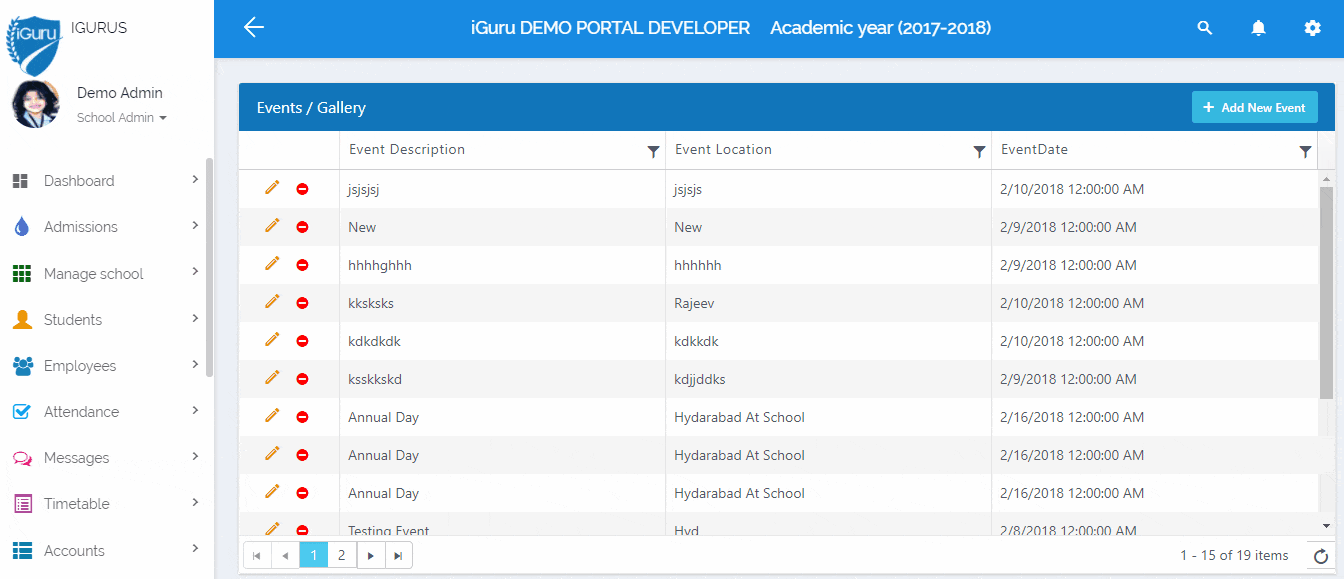Open the settings gear icon
Screen dimensions: 1344x579
click(1313, 28)
